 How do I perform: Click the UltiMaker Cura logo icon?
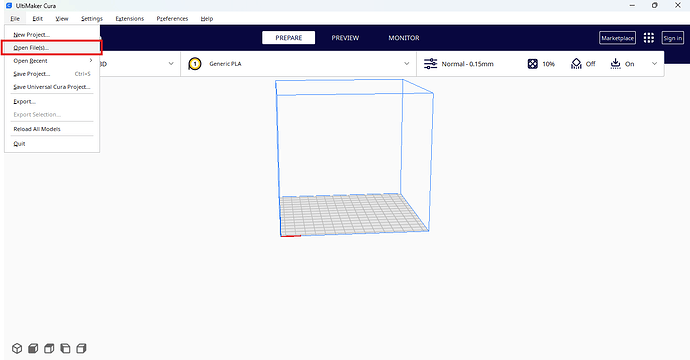click(x=9, y=6)
